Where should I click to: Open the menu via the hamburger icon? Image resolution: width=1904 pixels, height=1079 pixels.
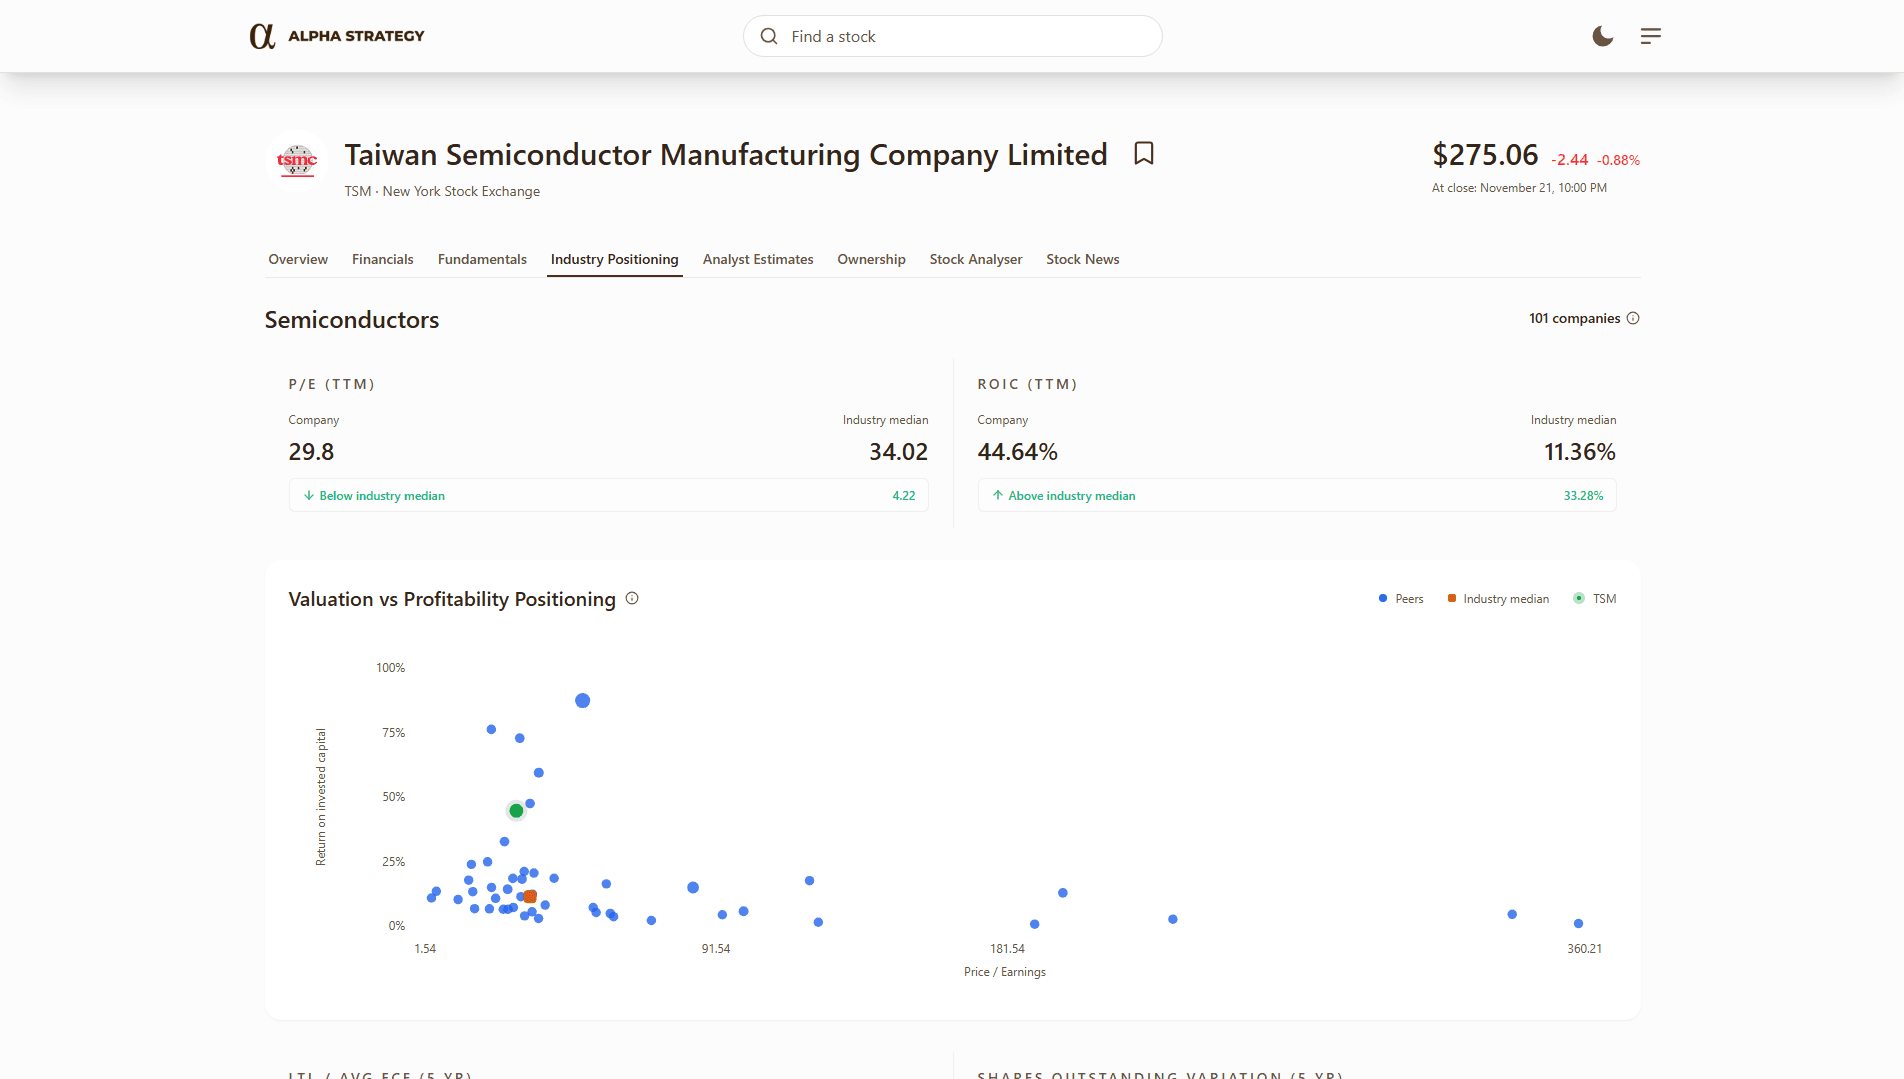[1650, 36]
